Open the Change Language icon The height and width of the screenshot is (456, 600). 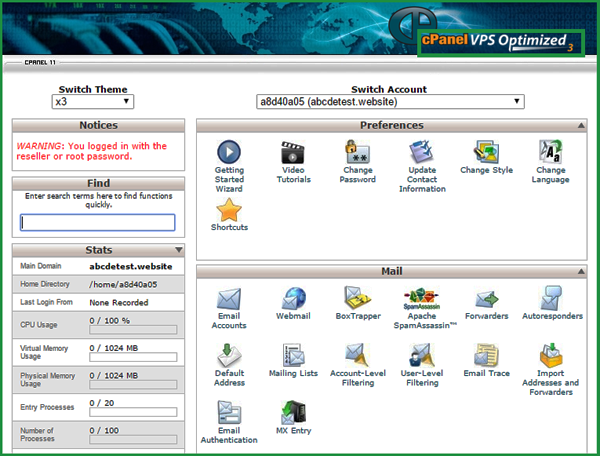click(550, 152)
